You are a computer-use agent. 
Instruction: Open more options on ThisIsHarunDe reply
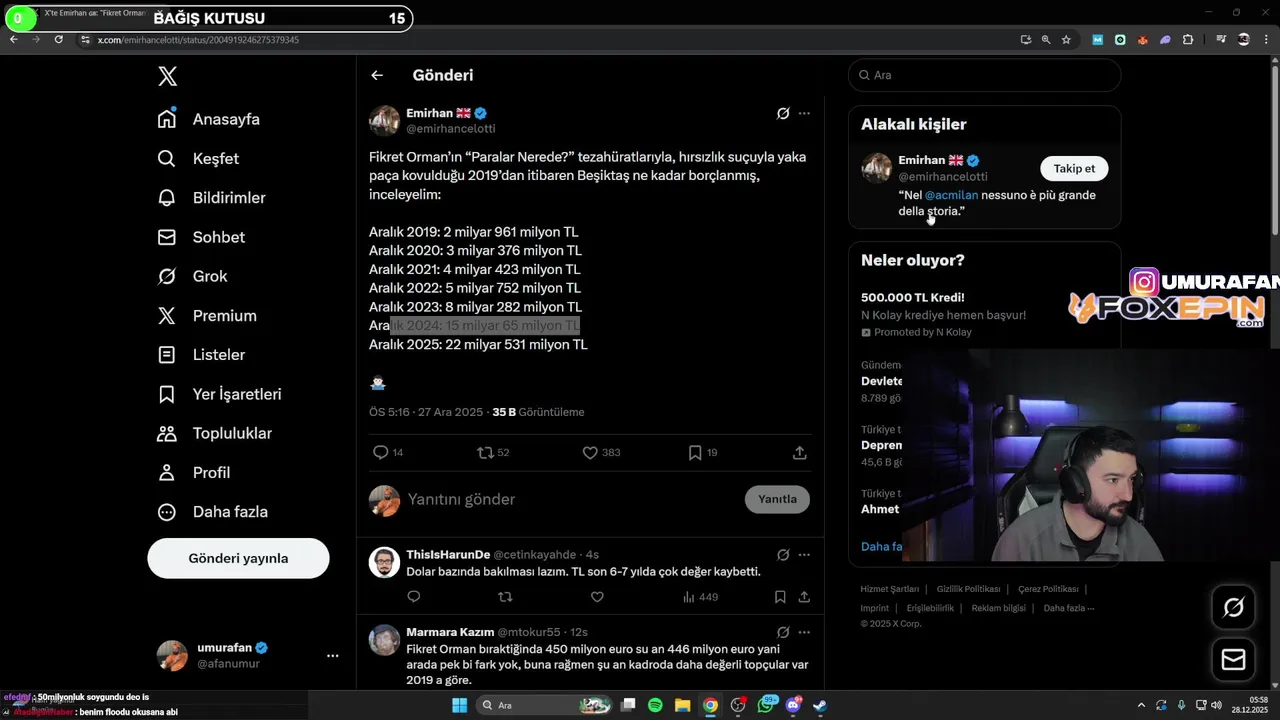tap(804, 555)
